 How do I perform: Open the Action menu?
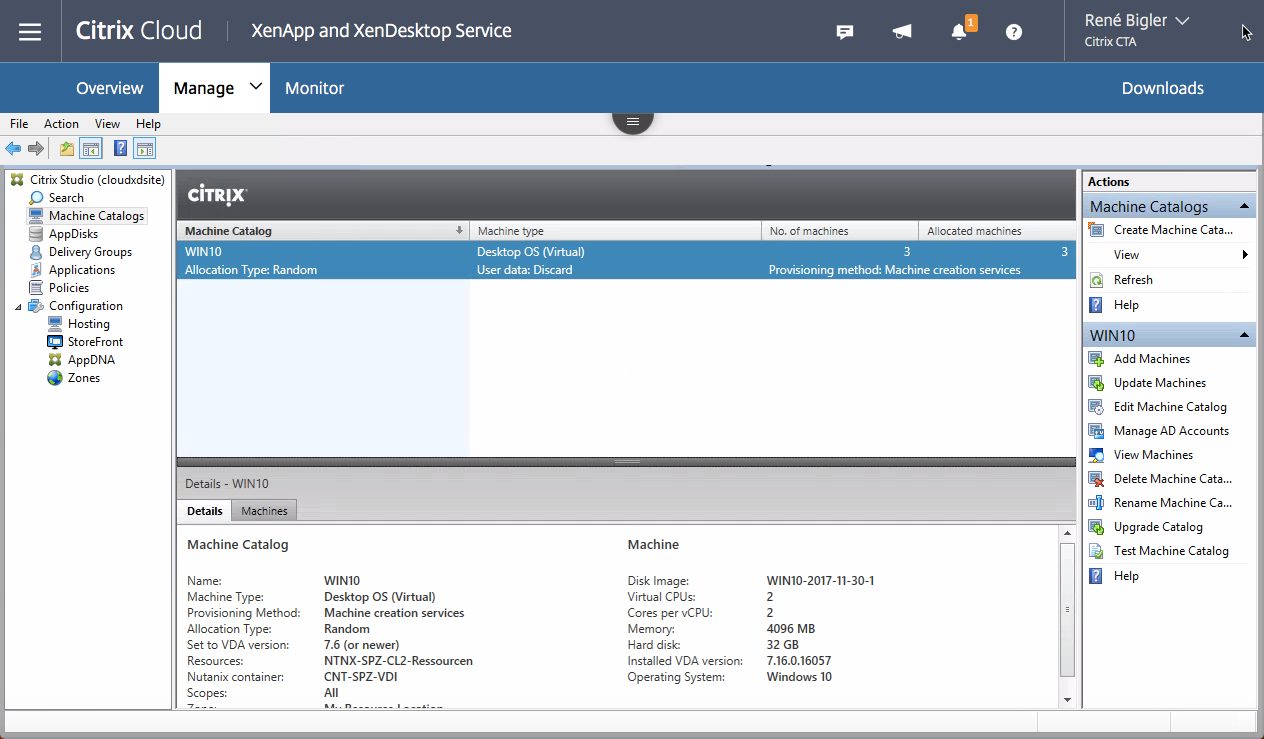tap(61, 123)
